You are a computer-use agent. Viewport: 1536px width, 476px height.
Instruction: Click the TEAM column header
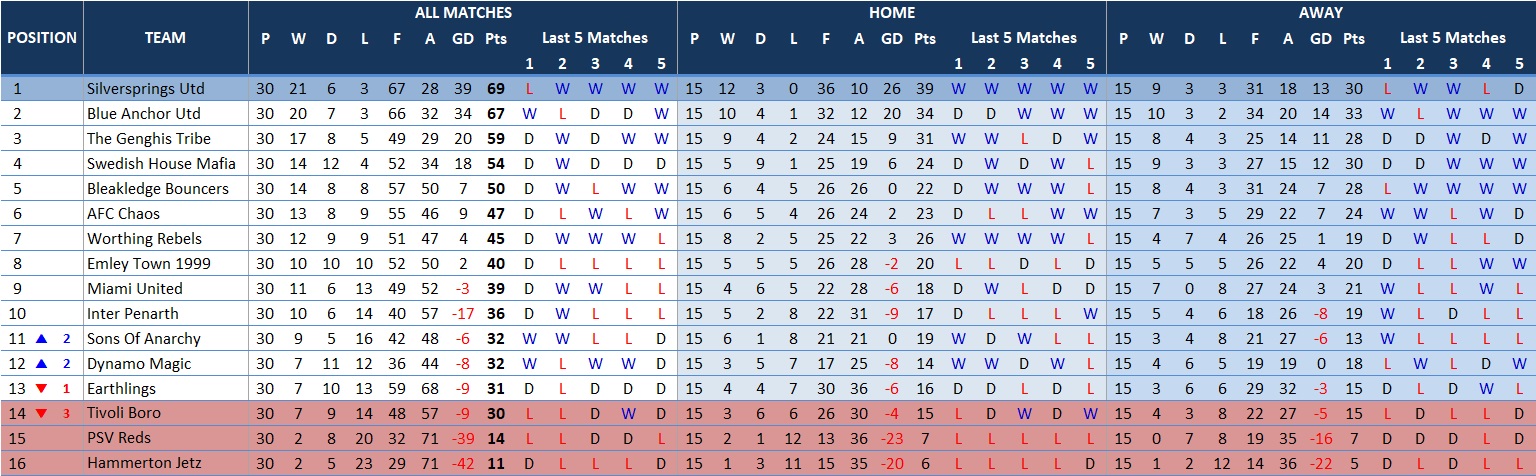pyautogui.click(x=165, y=38)
